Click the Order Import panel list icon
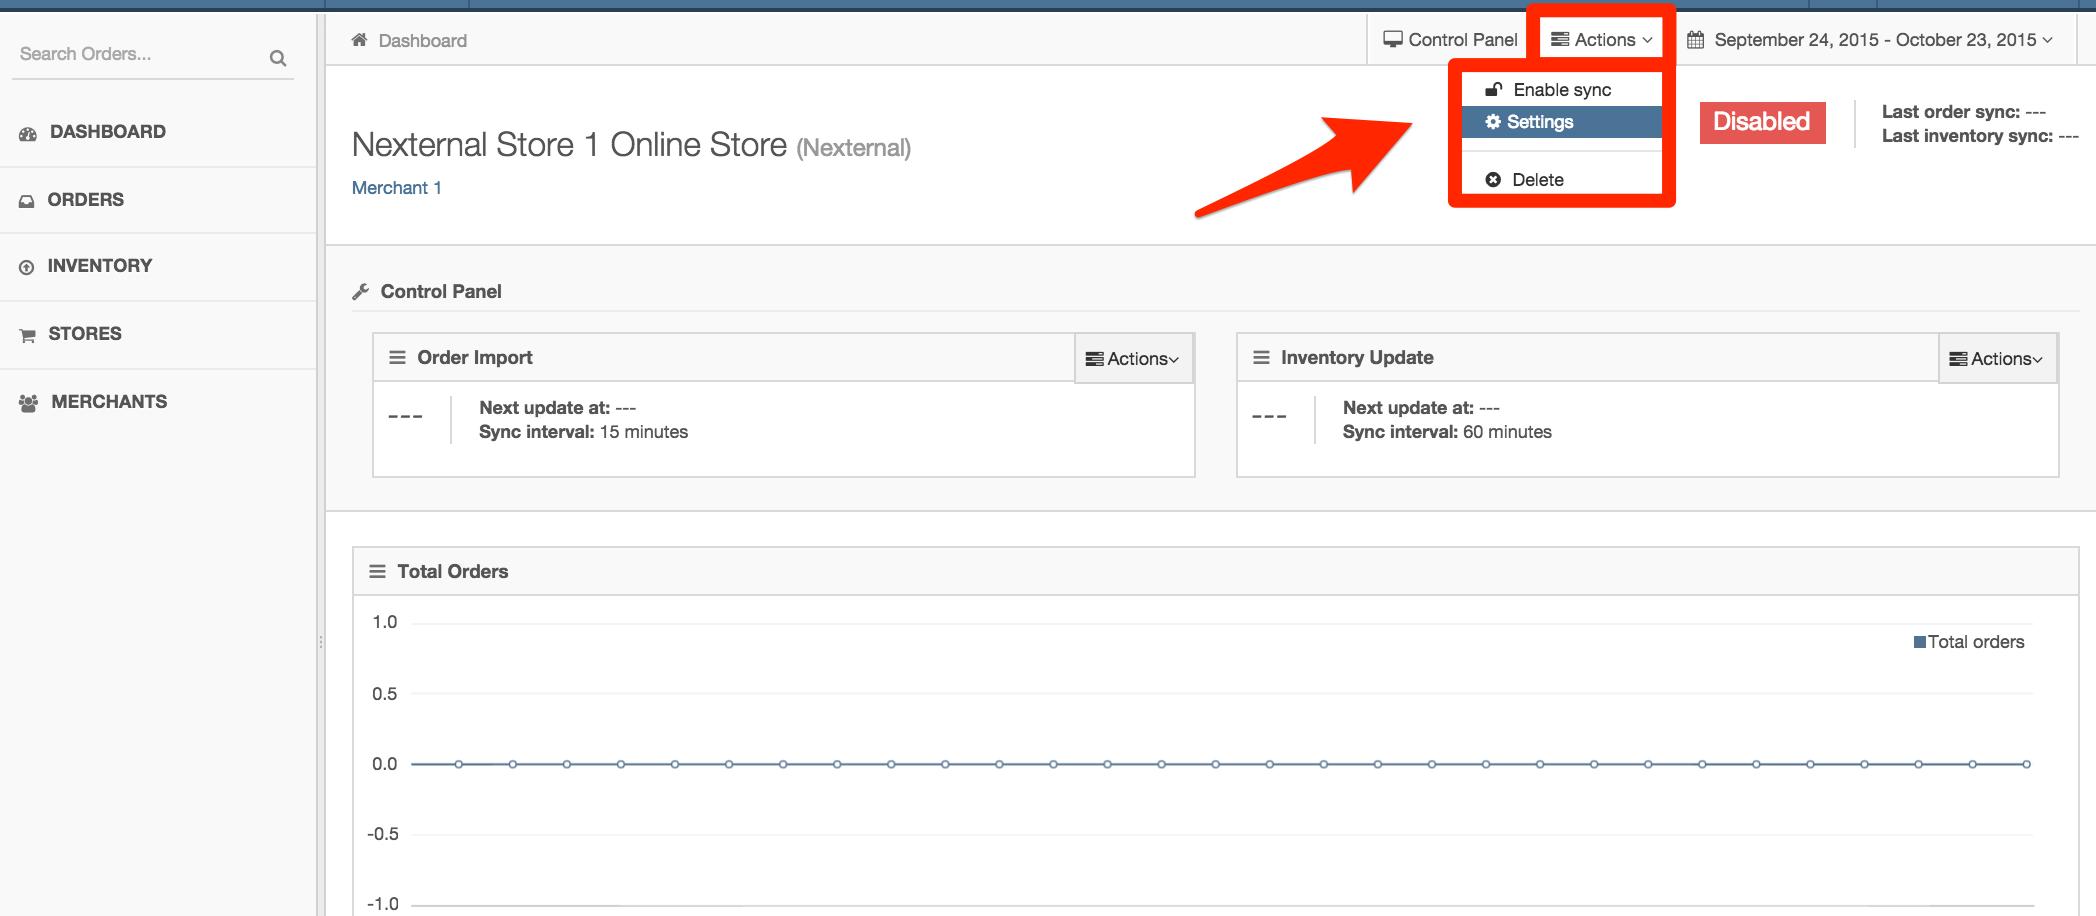 (x=397, y=358)
